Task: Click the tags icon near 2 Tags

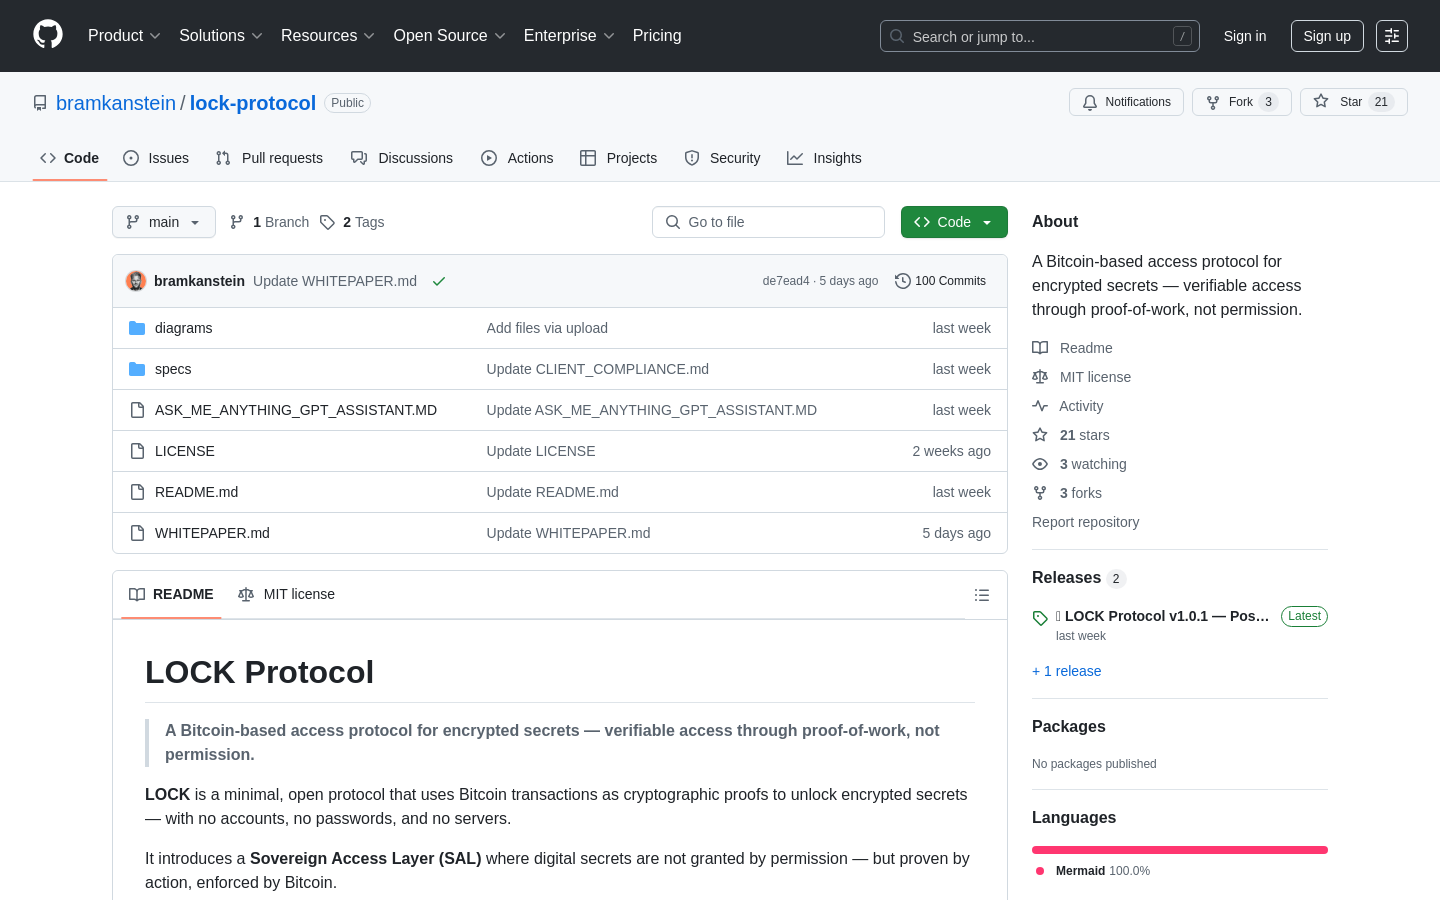Action: [x=327, y=222]
